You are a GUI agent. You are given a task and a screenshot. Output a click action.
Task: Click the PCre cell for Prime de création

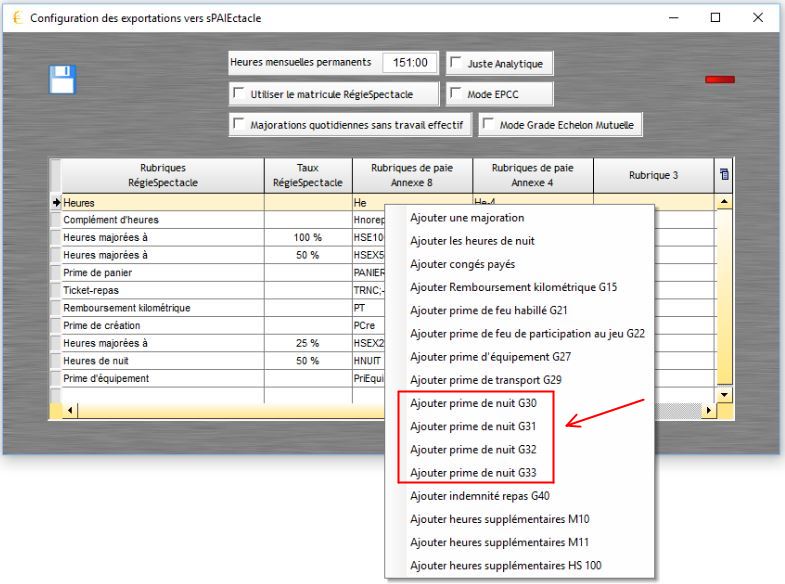click(369, 325)
